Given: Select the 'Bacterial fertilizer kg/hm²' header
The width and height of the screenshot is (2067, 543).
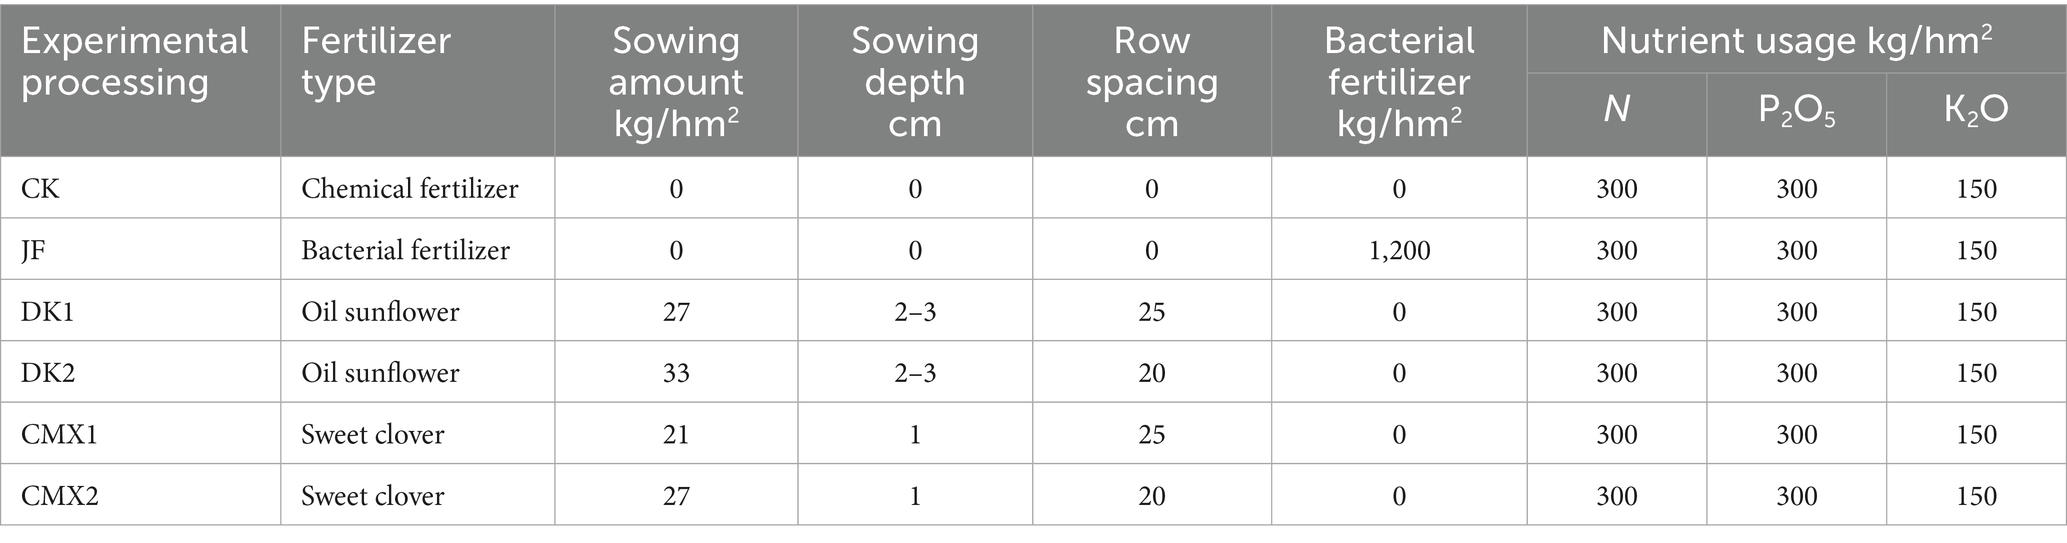Looking at the screenshot, I should [1398, 82].
